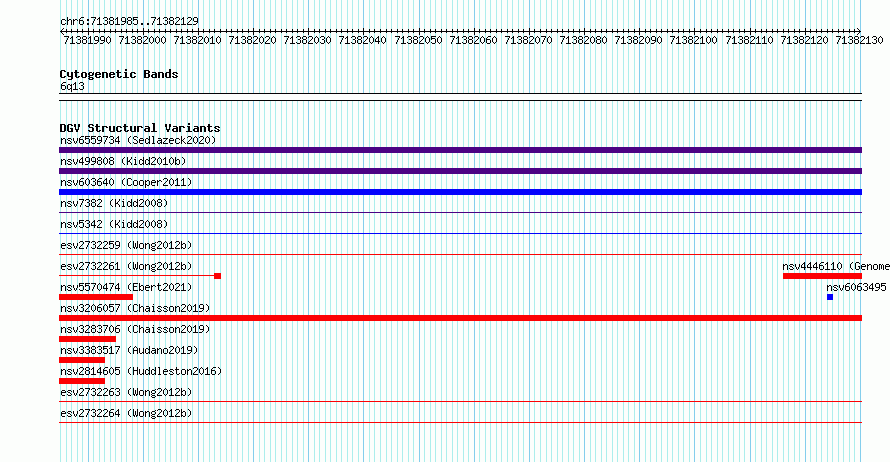Viewport: 890px width, 462px height.
Task: Click the thick blue bar under nsv603640
Action: click(x=460, y=192)
